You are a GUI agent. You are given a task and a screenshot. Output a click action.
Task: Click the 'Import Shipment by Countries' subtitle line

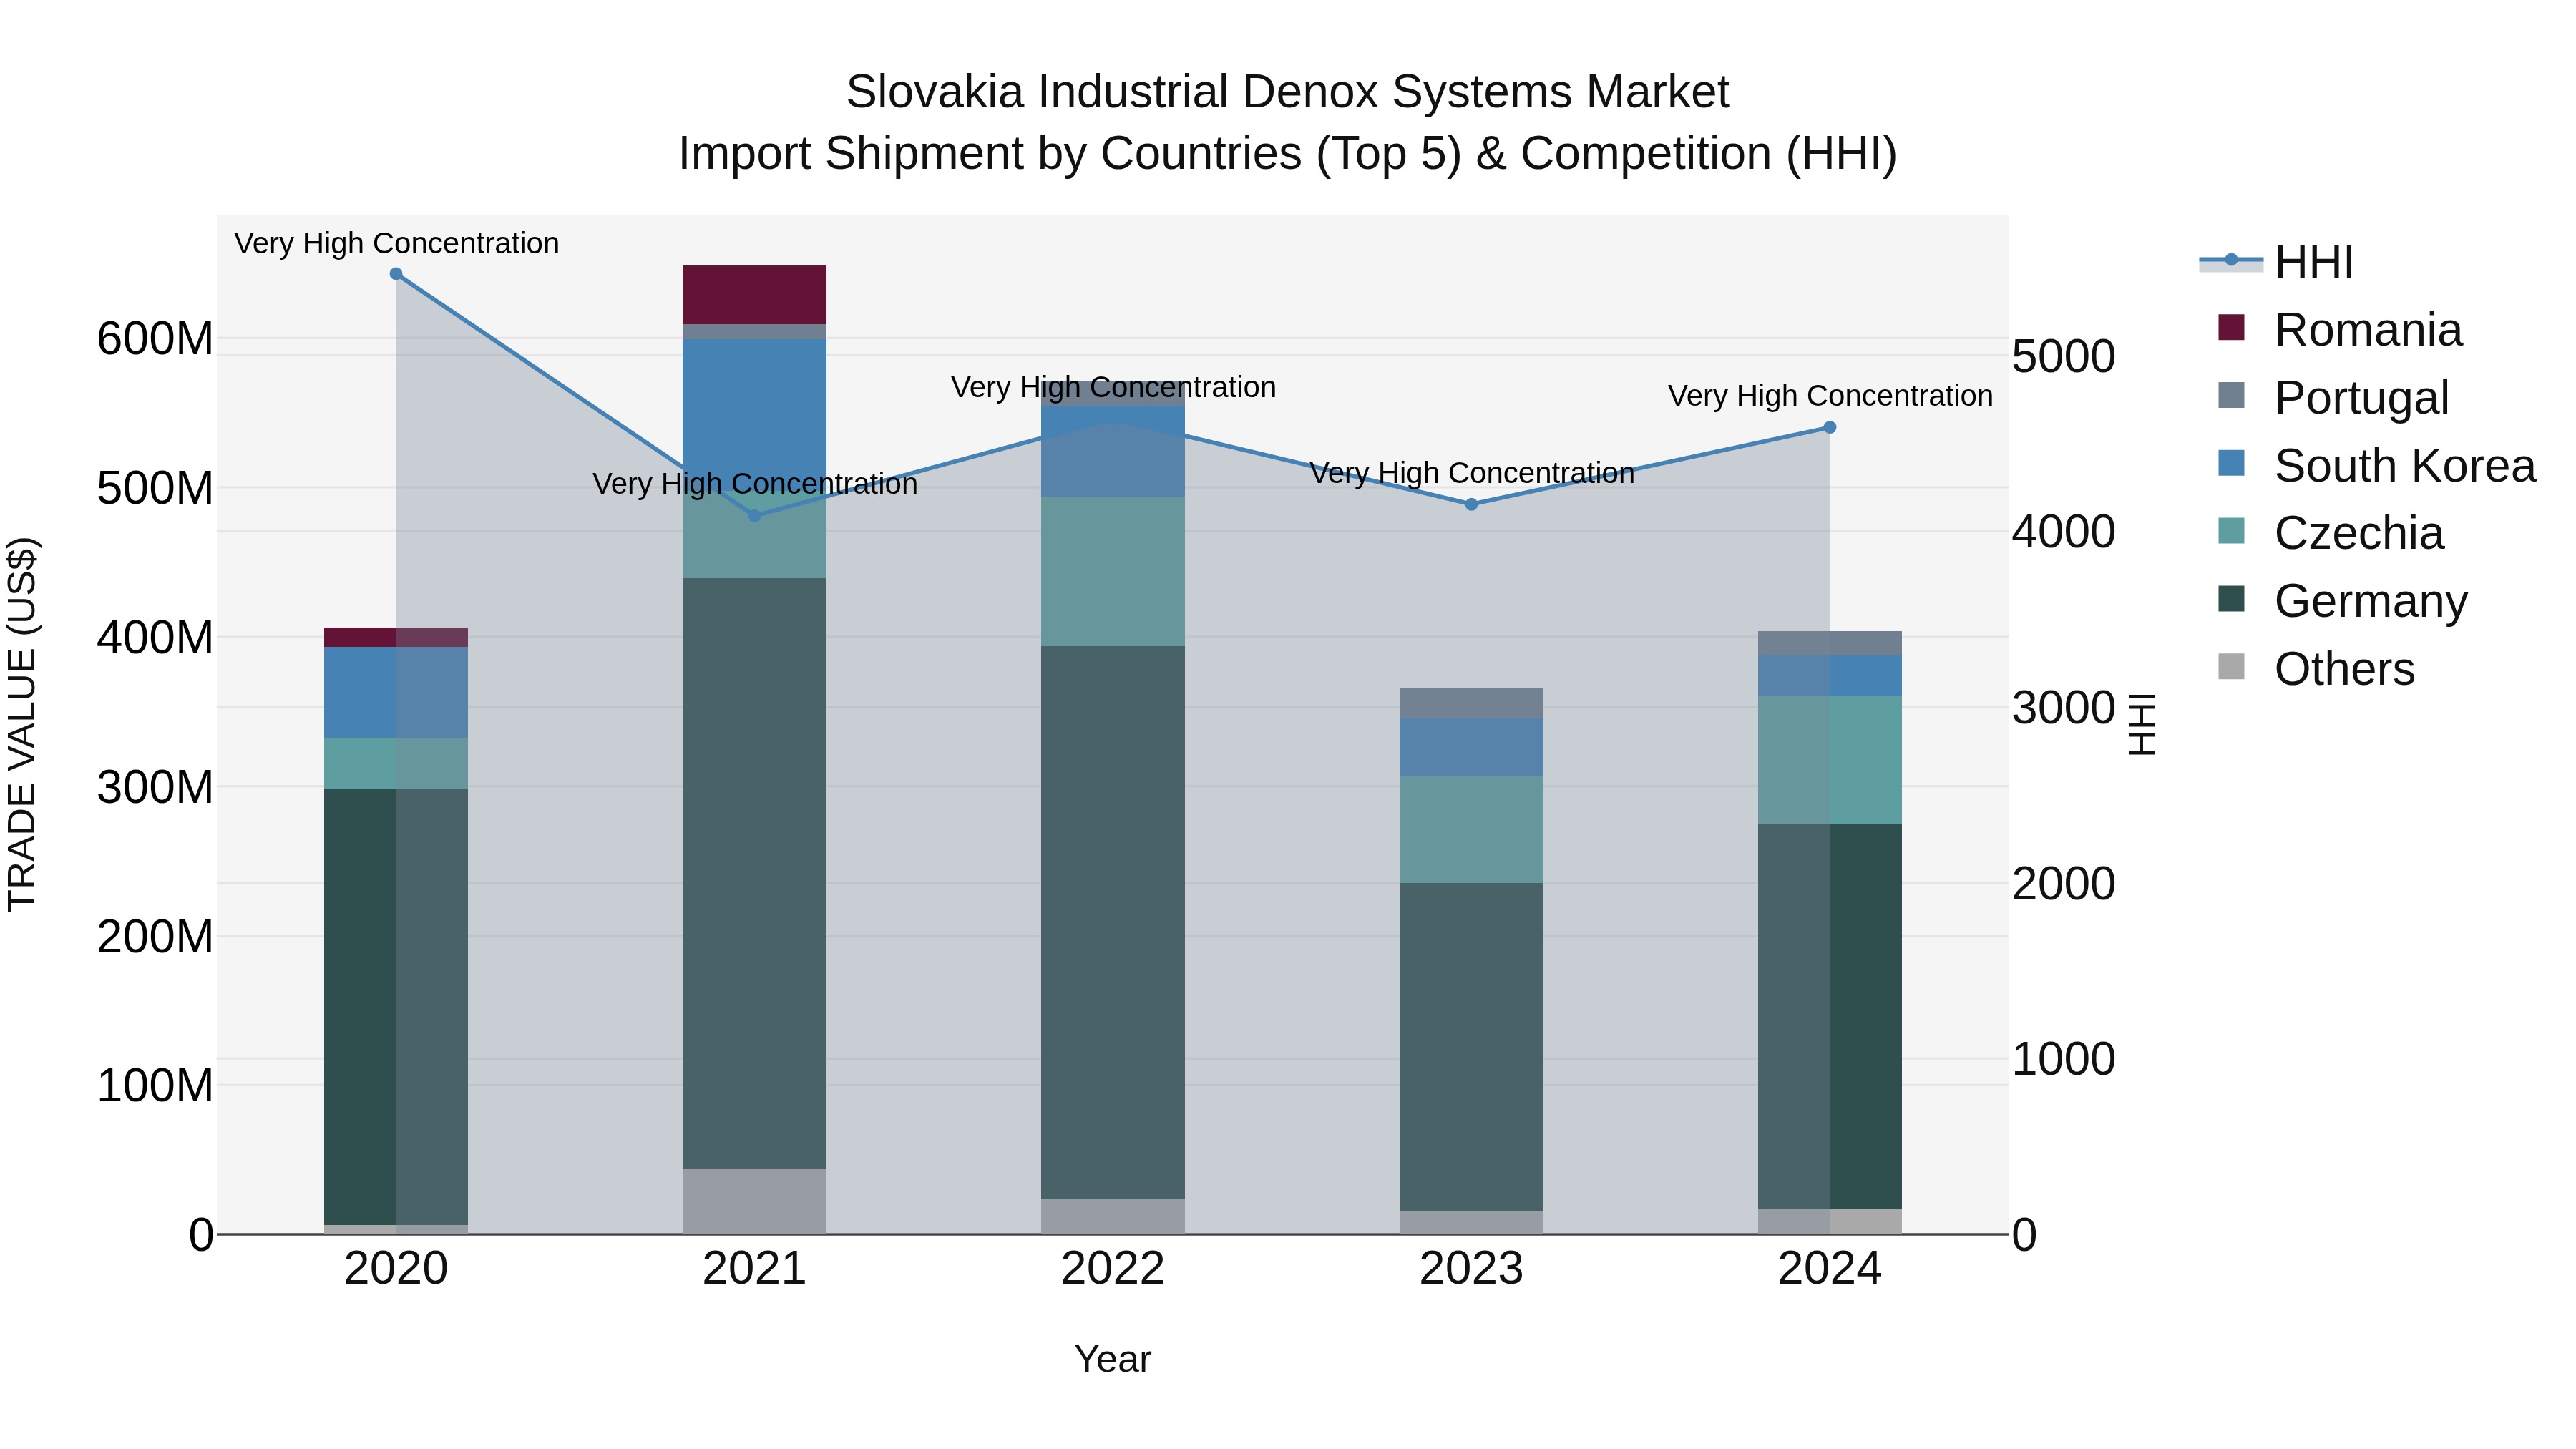point(1288,154)
